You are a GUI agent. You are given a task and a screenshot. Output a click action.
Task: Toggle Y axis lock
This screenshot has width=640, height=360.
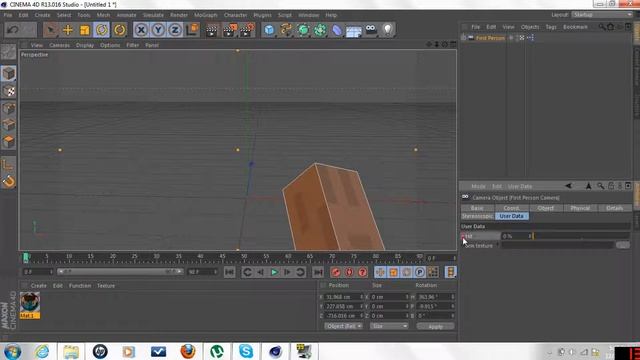(158, 30)
